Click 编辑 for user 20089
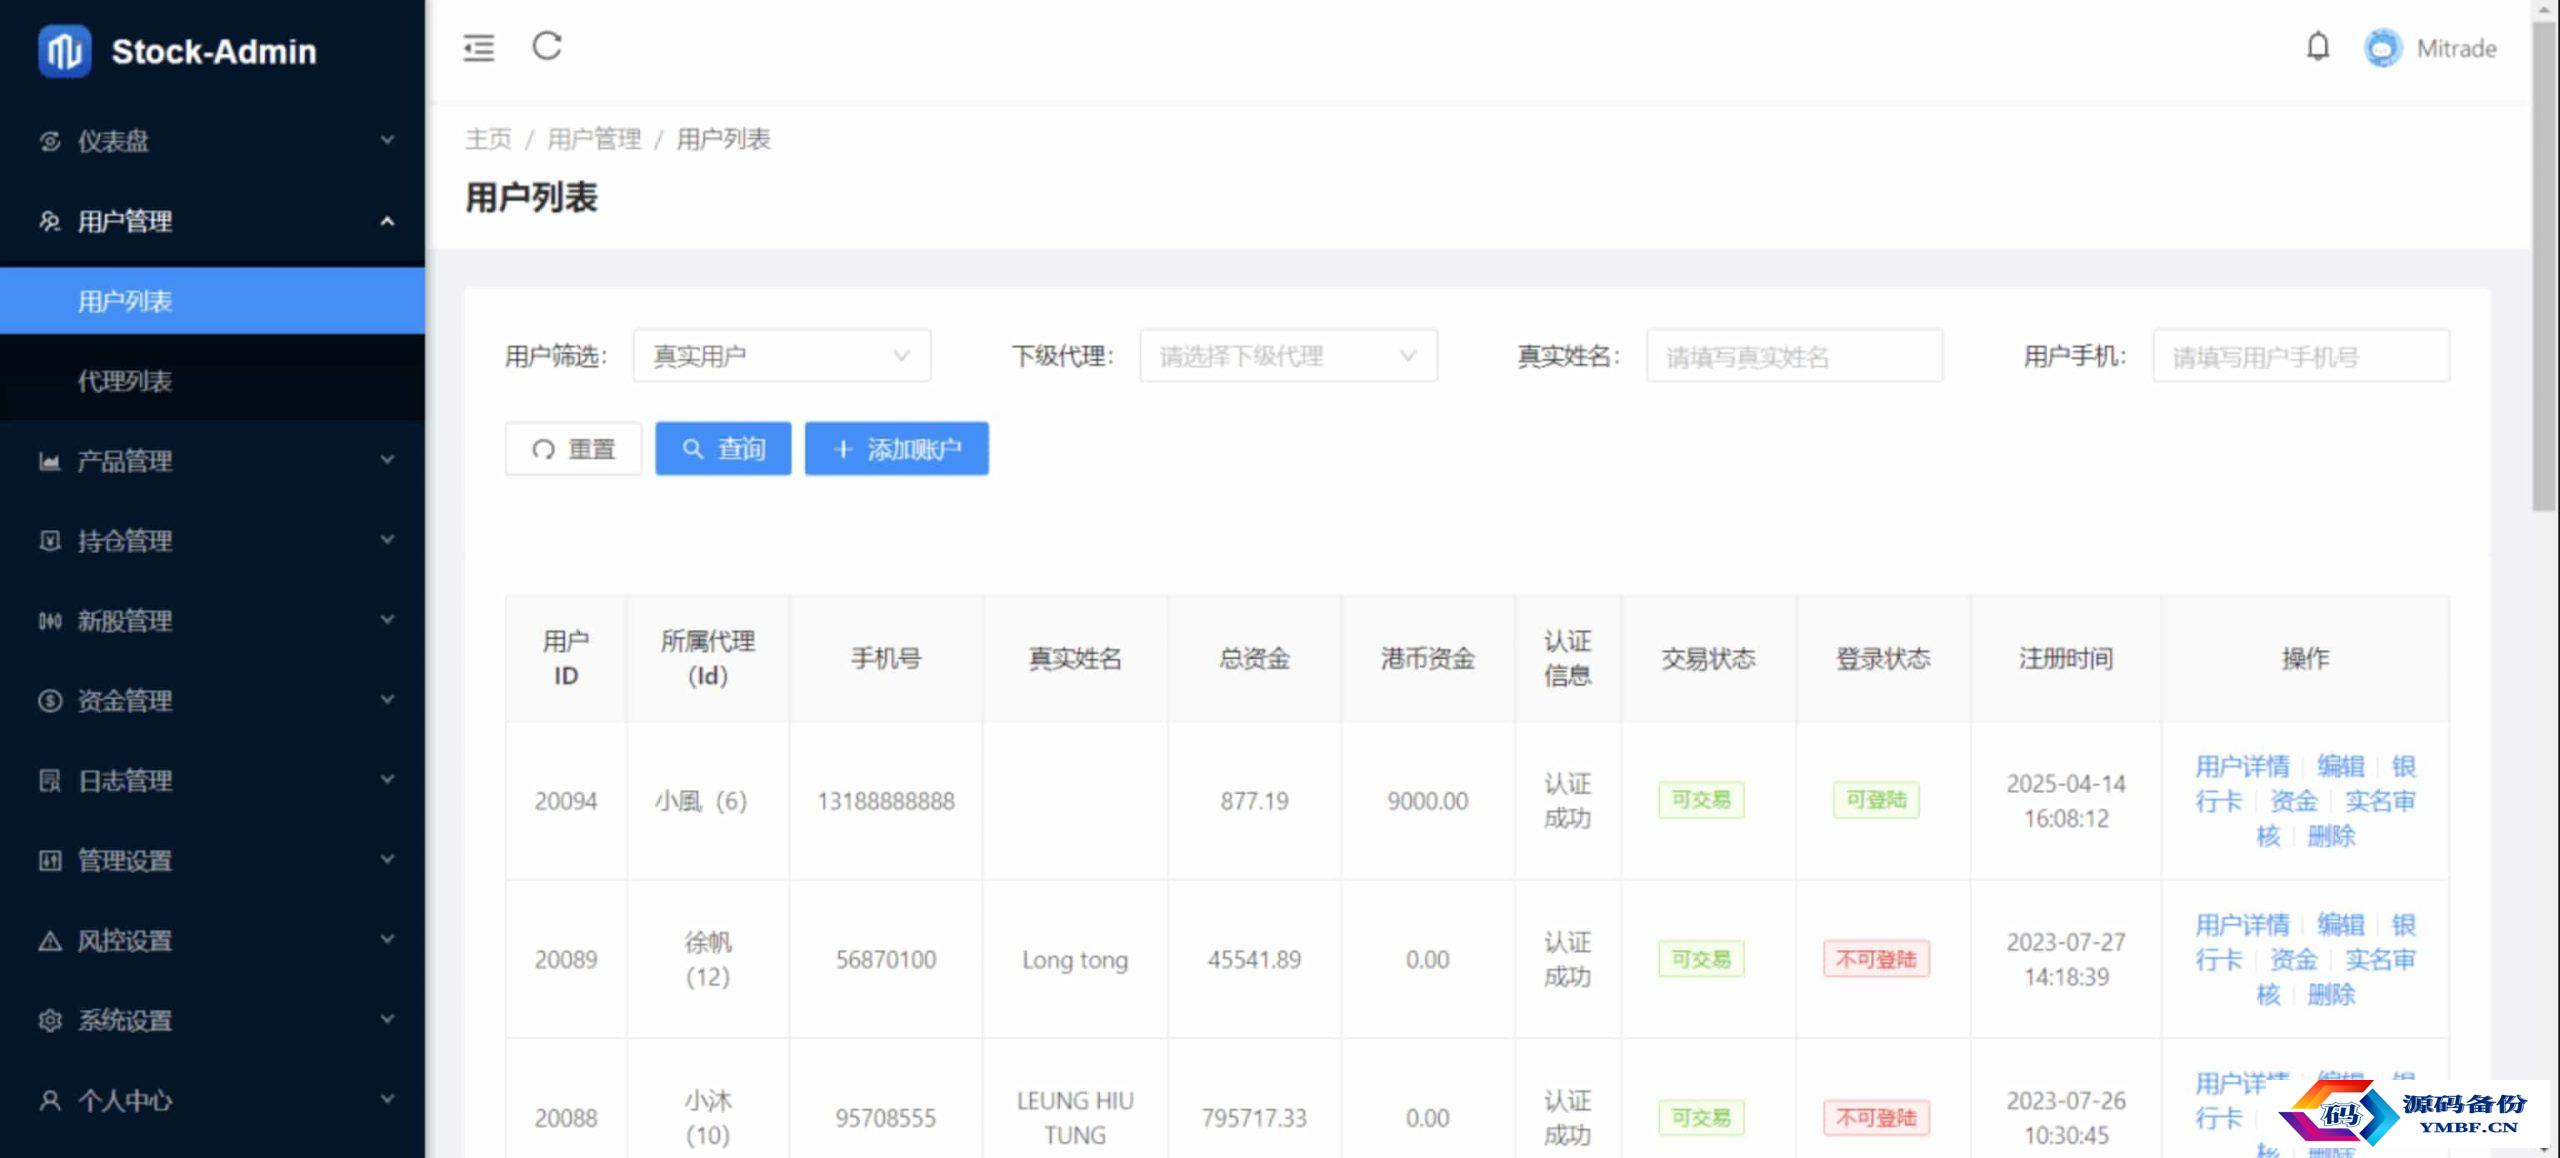This screenshot has height=1158, width=2560. pyautogui.click(x=2341, y=925)
